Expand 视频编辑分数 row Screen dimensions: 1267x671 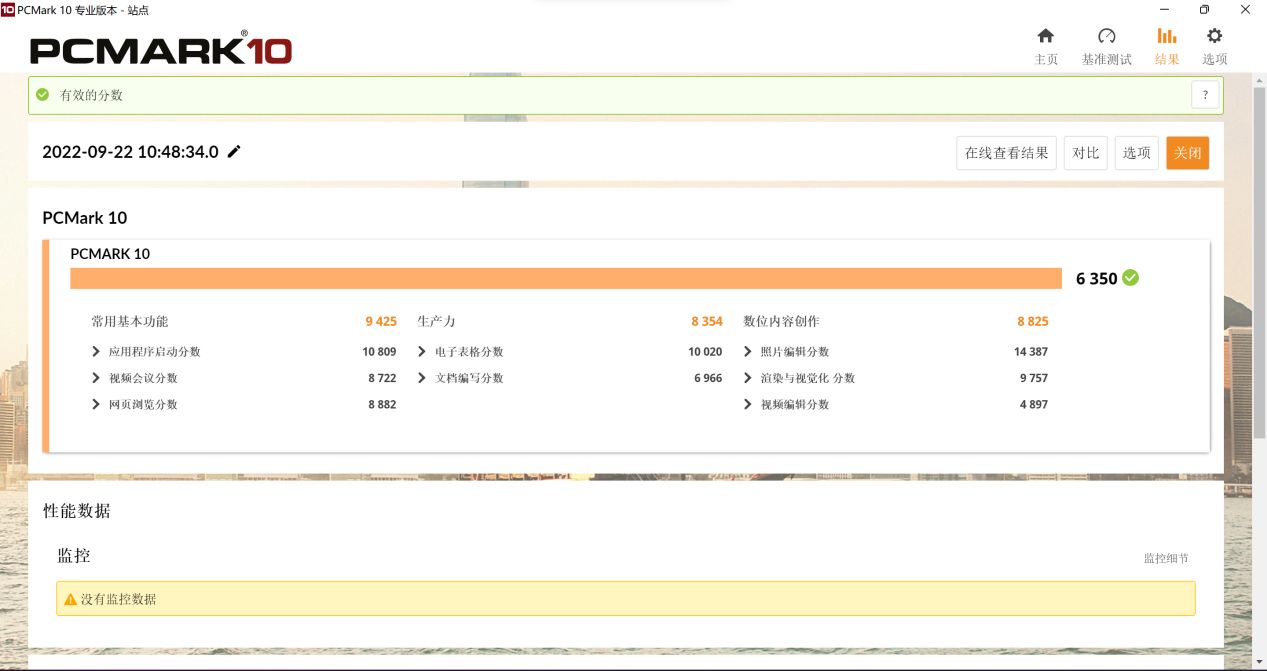click(748, 404)
